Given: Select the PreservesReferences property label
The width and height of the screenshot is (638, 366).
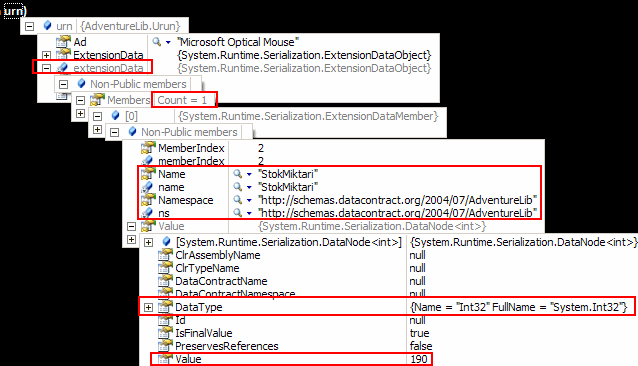Looking at the screenshot, I should tap(227, 346).
